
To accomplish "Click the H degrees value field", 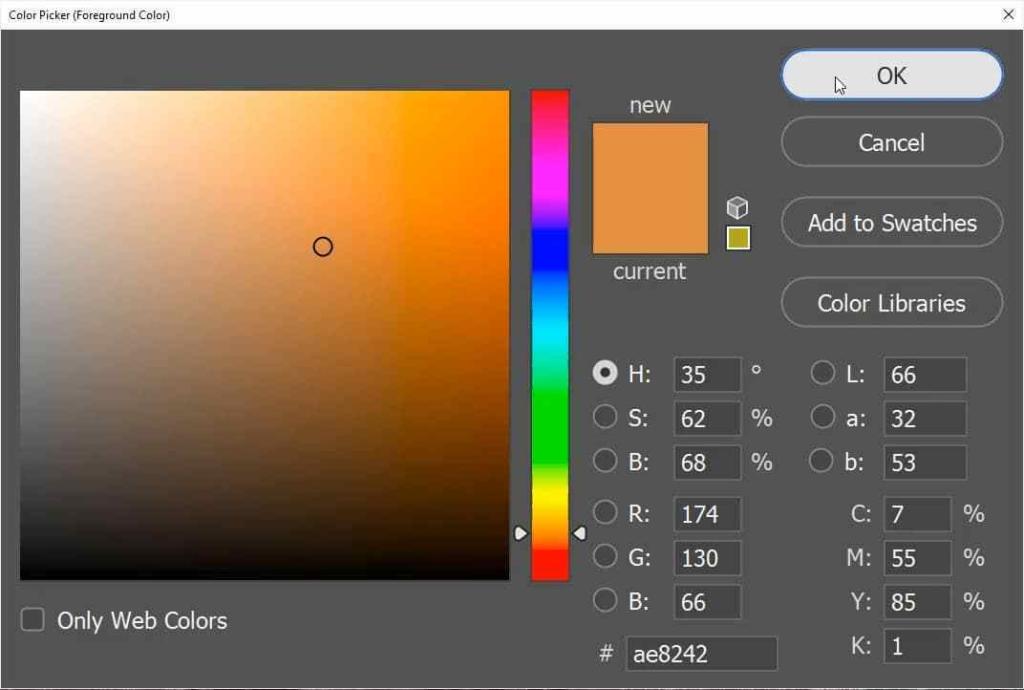I will coord(706,373).
